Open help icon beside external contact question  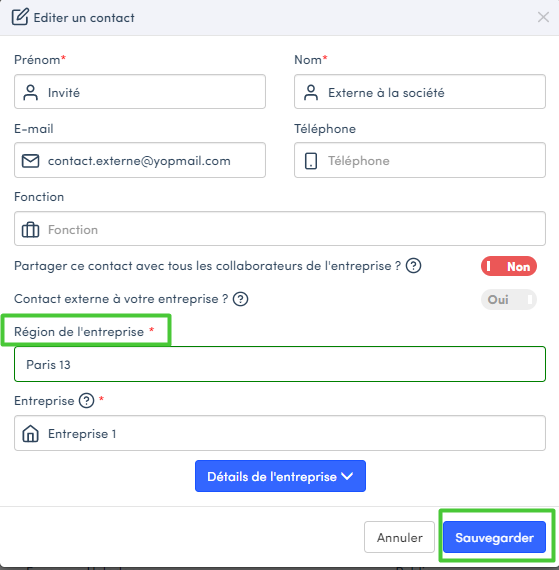pyautogui.click(x=240, y=299)
